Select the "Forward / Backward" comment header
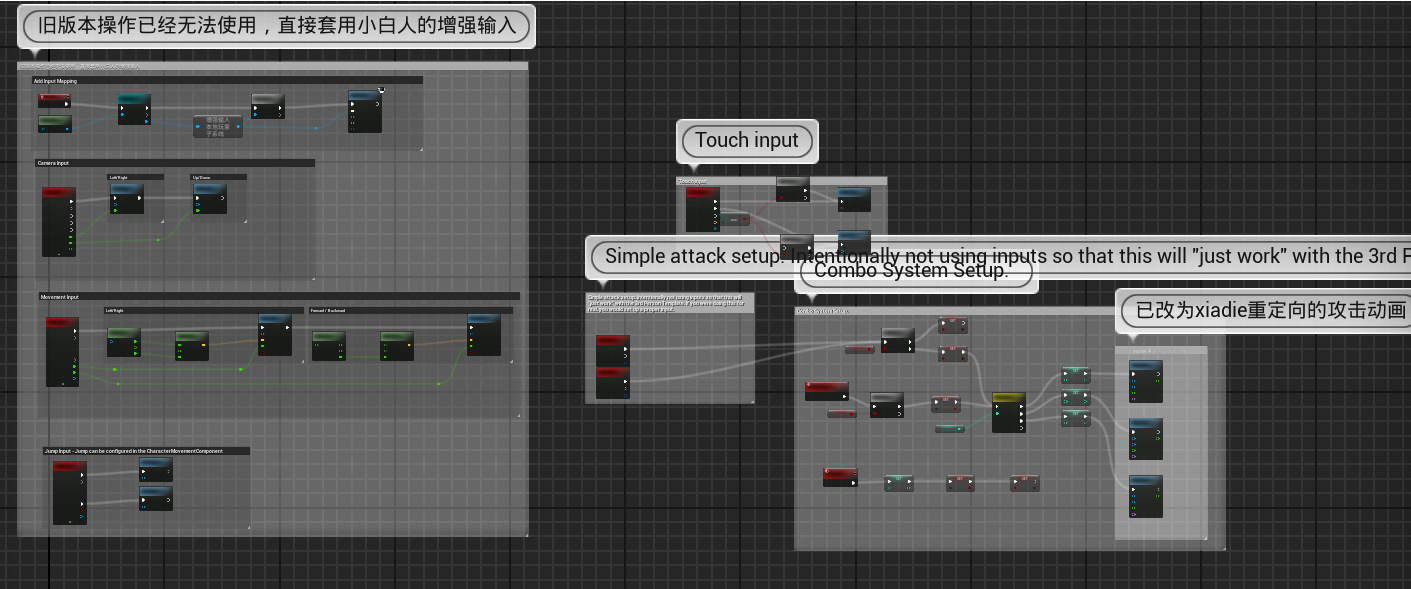This screenshot has height=589, width=1411. pos(410,311)
